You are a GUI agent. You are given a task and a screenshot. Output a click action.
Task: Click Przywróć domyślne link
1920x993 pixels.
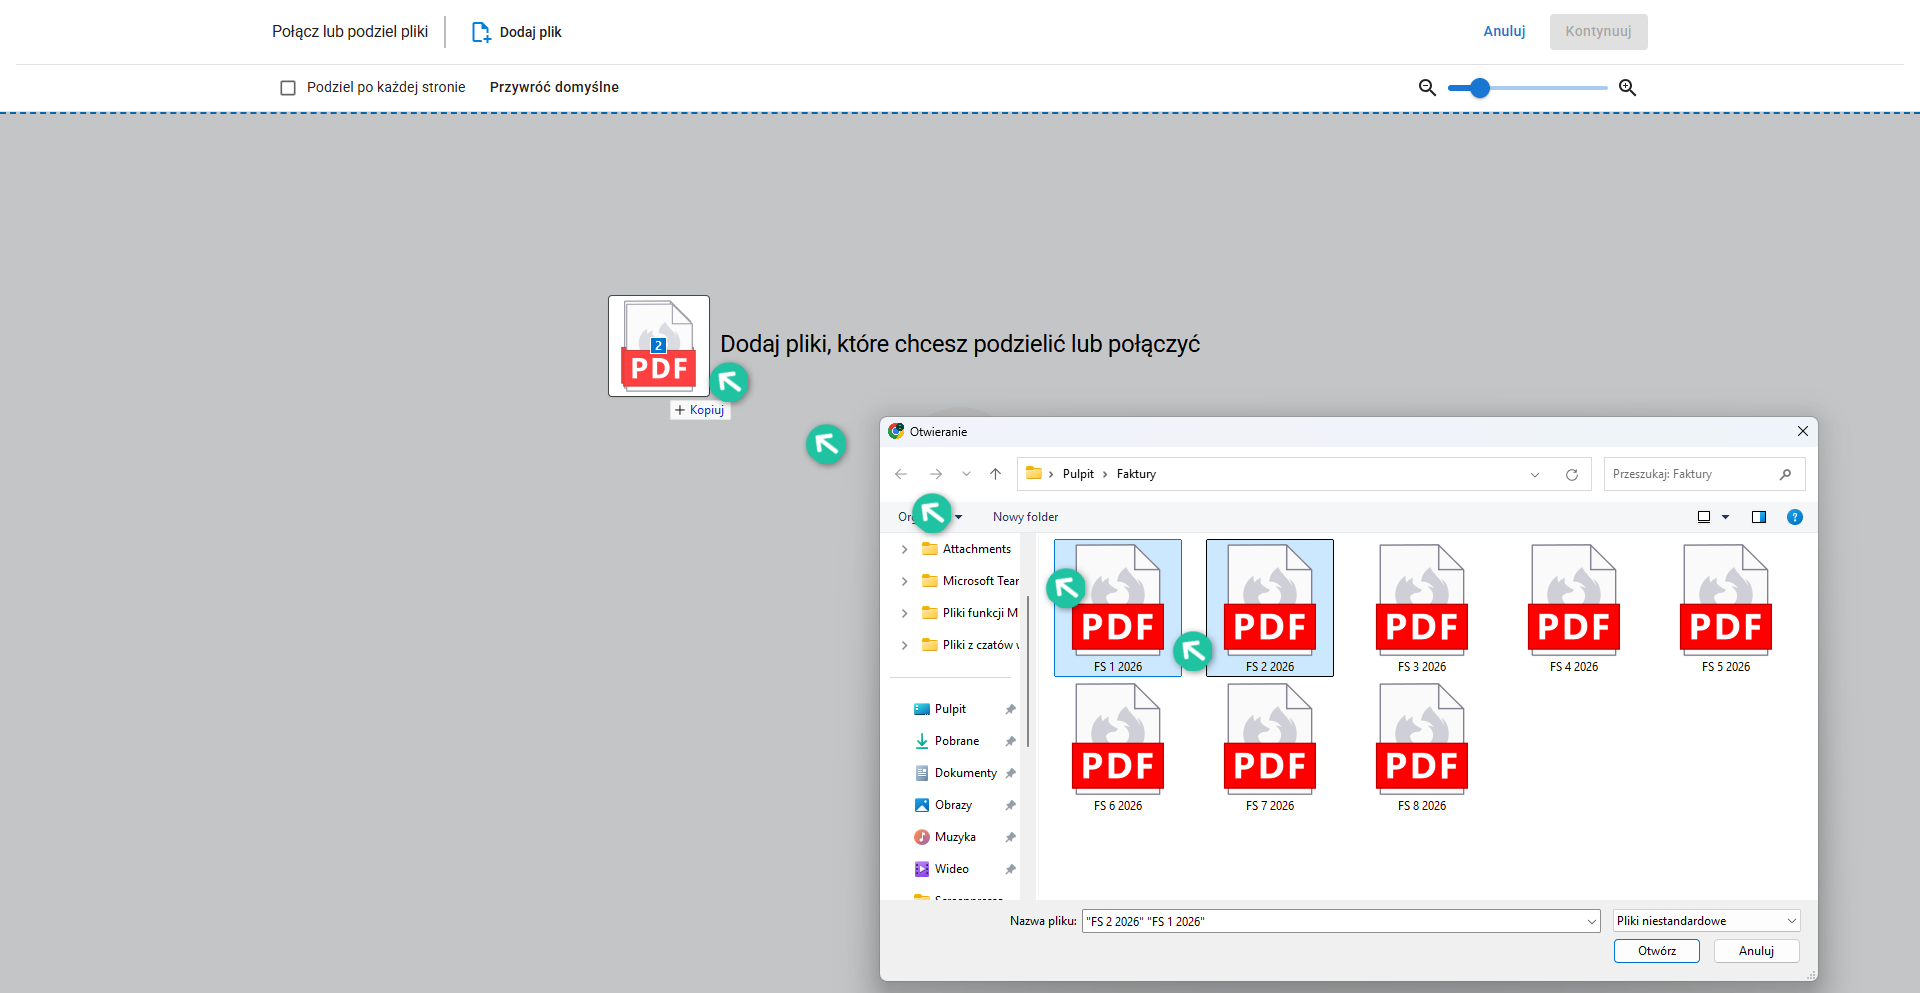point(554,87)
